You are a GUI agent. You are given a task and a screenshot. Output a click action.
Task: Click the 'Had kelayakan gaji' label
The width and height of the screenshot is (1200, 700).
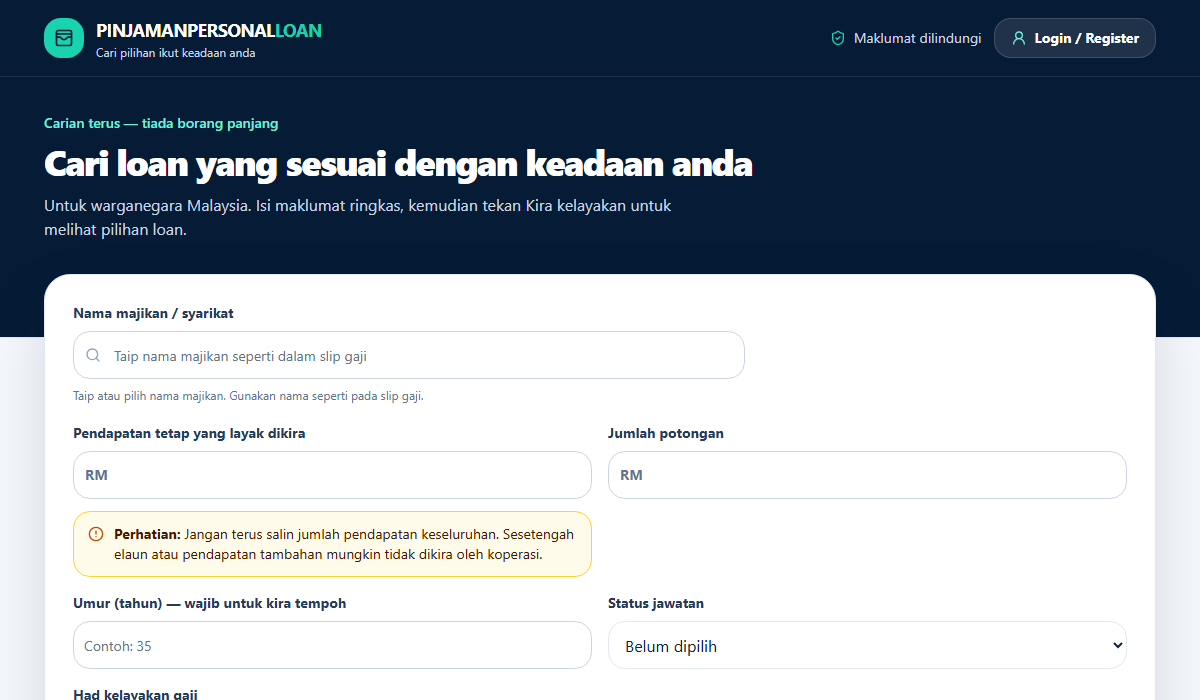[135, 694]
